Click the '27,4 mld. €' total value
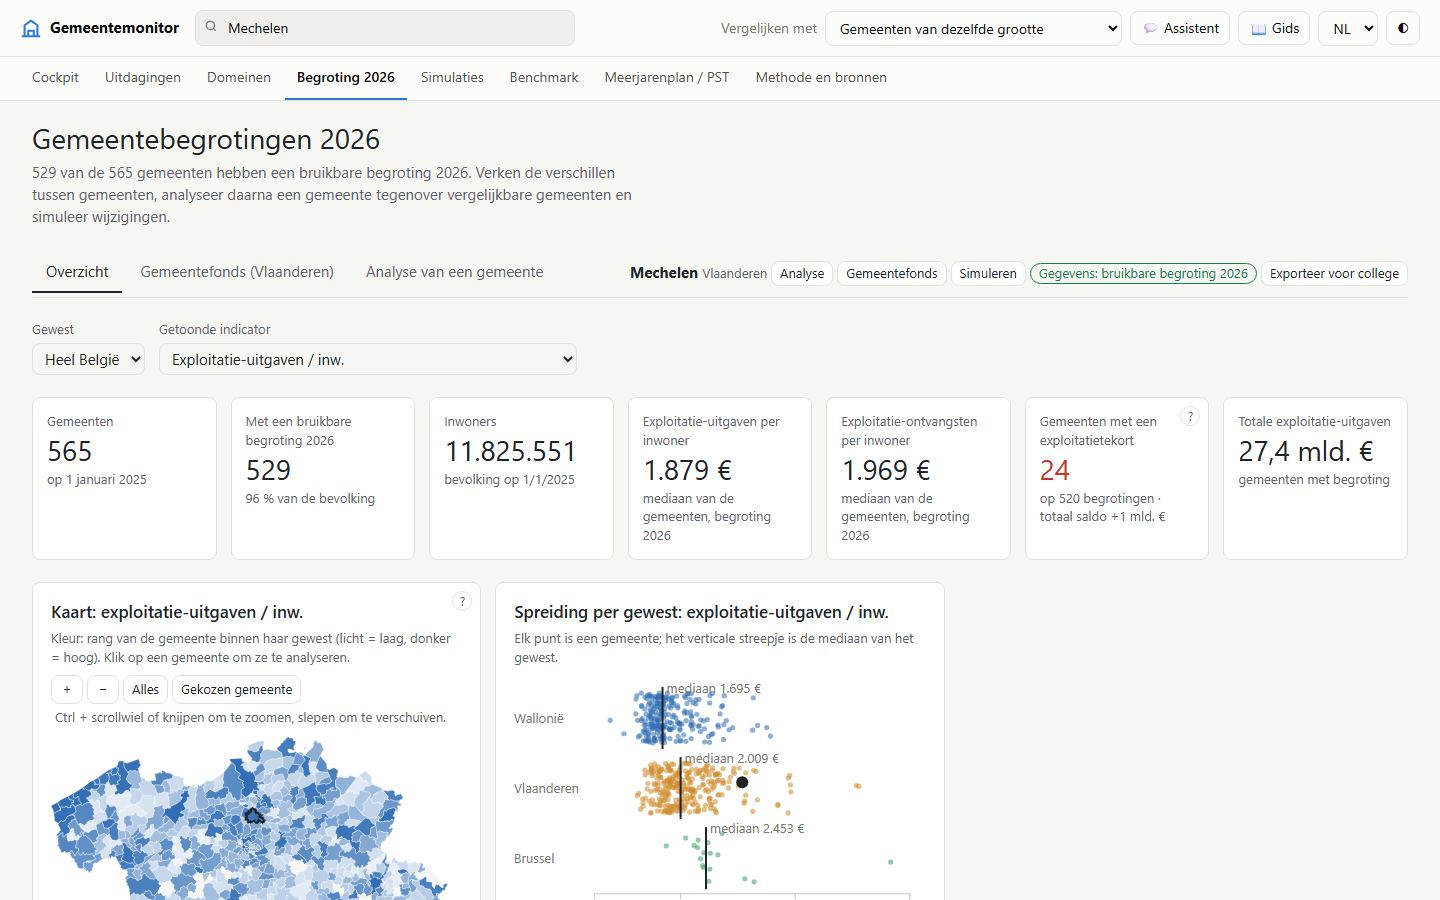The image size is (1440, 900). [1306, 451]
